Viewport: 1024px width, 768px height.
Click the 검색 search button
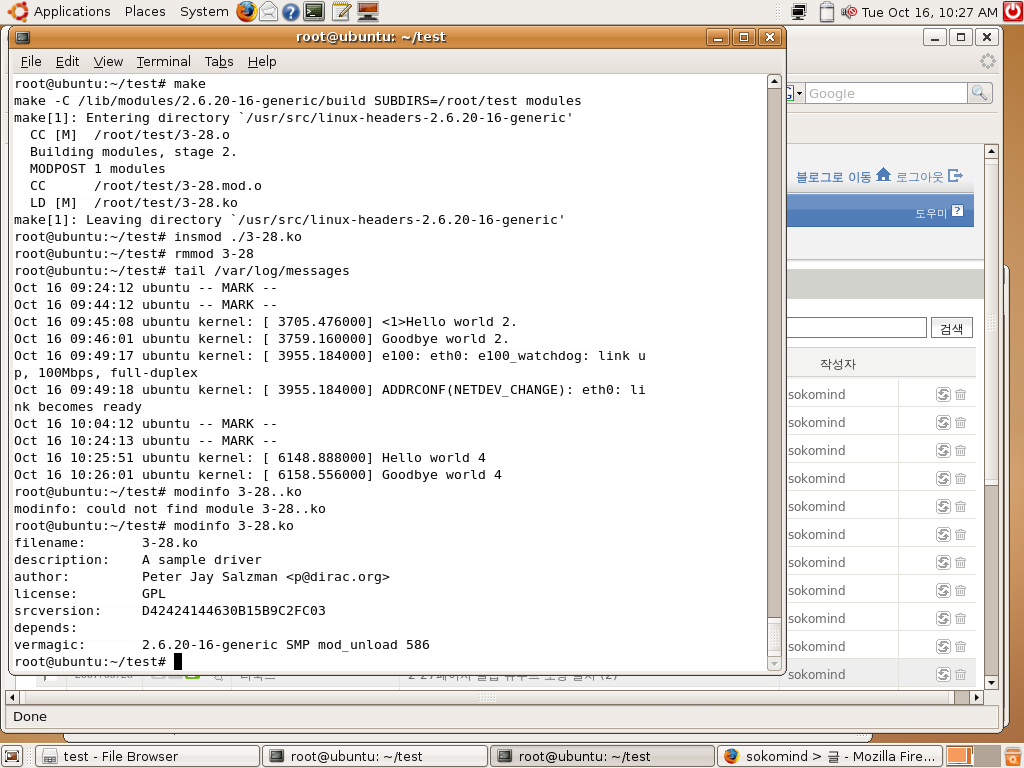click(952, 328)
